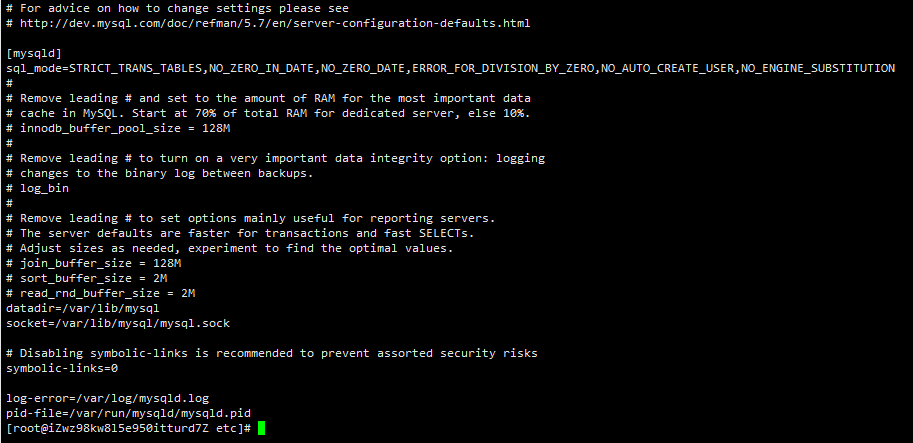Click the 'Disabling symbolic-links' comment line
The height and width of the screenshot is (443, 913).
(x=272, y=353)
